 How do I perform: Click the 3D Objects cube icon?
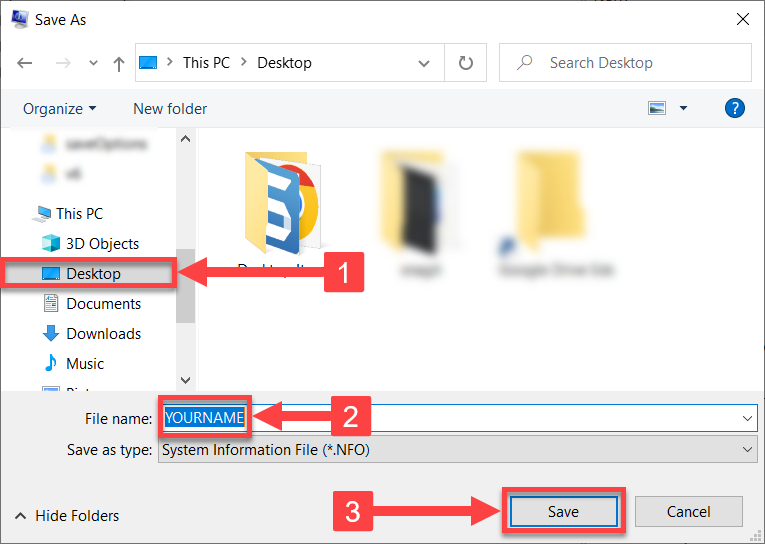[51, 243]
